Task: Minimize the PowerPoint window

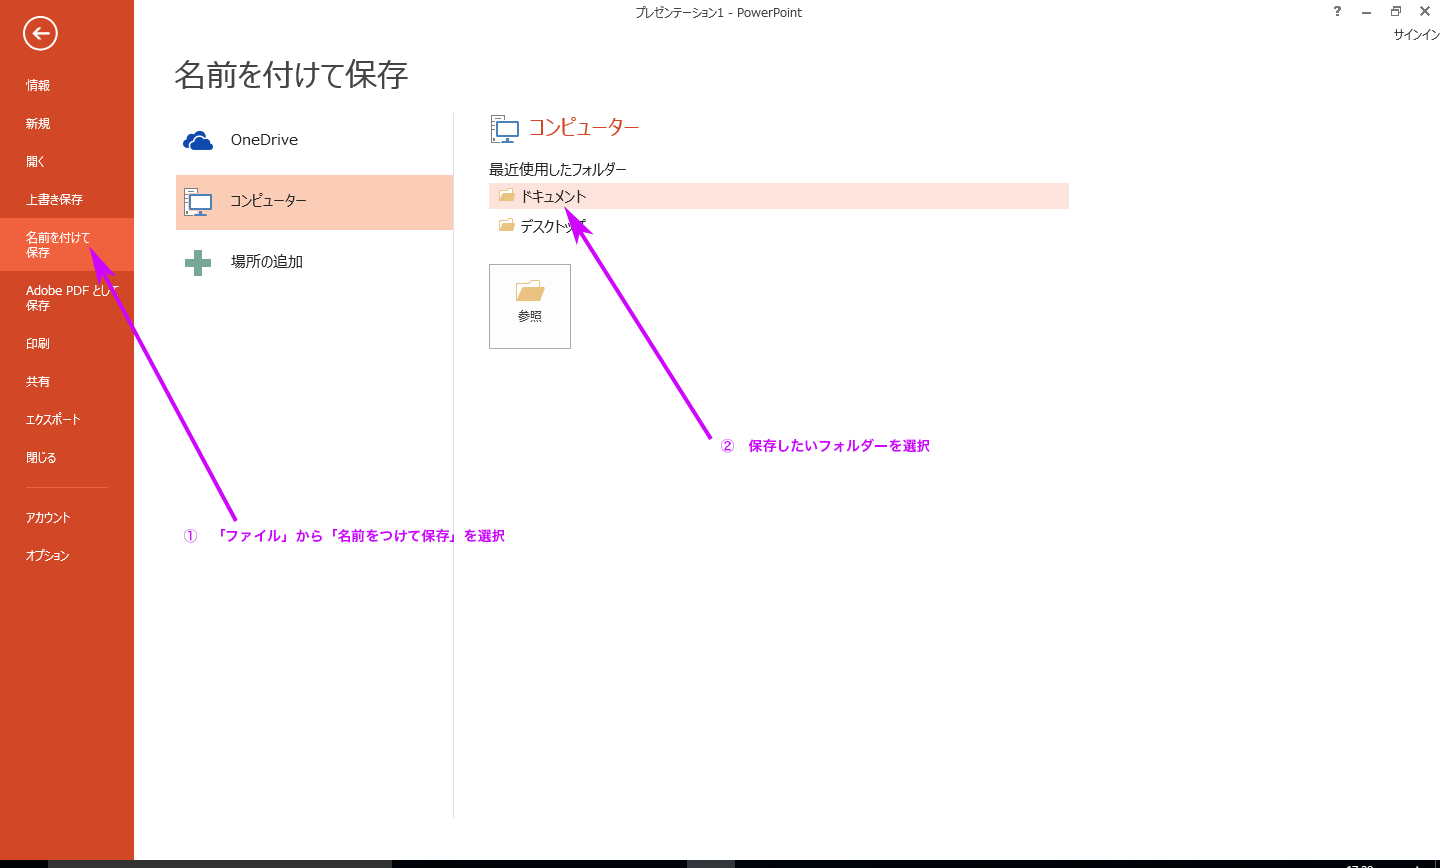Action: pyautogui.click(x=1366, y=12)
